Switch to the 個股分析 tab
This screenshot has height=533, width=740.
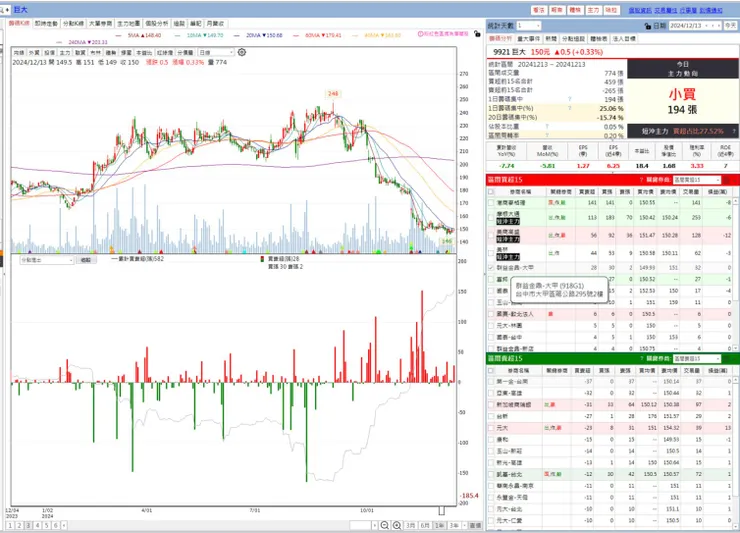(157, 24)
